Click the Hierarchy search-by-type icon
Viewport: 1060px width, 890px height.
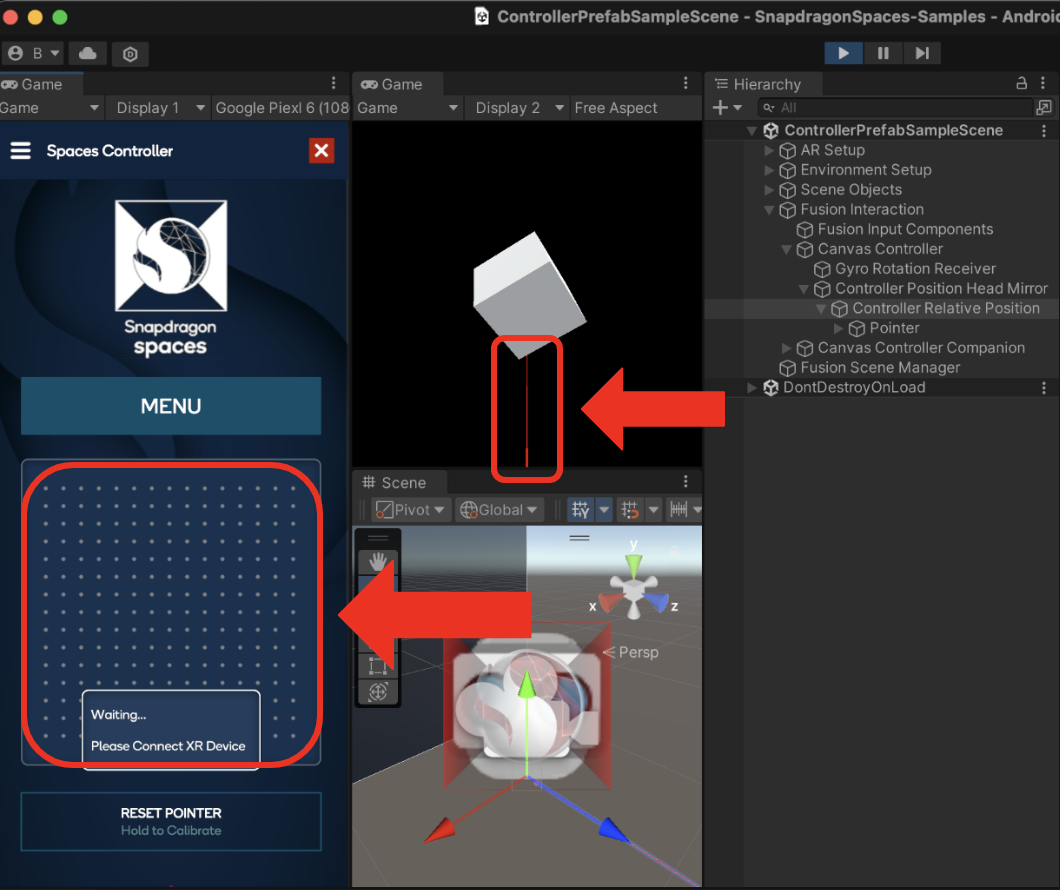click(x=1044, y=107)
